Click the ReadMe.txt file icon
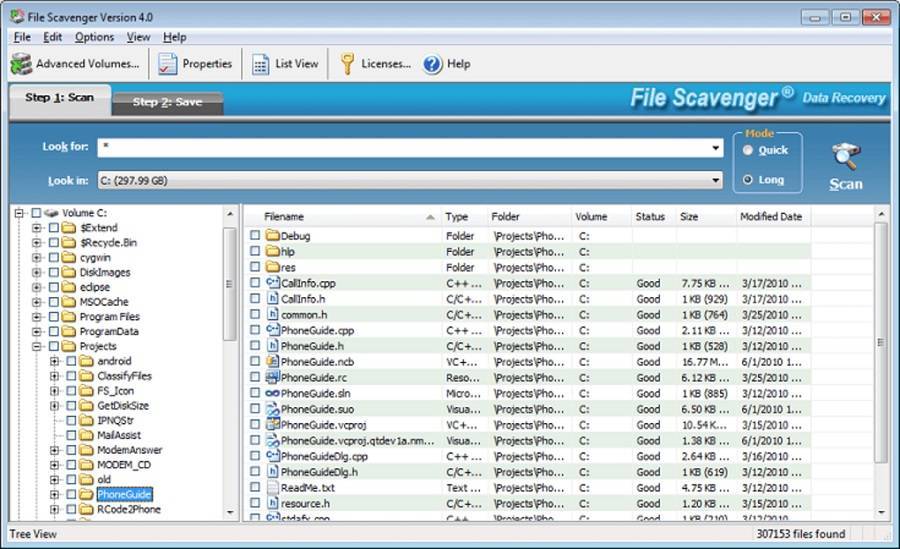The height and width of the screenshot is (549, 900). pos(271,488)
